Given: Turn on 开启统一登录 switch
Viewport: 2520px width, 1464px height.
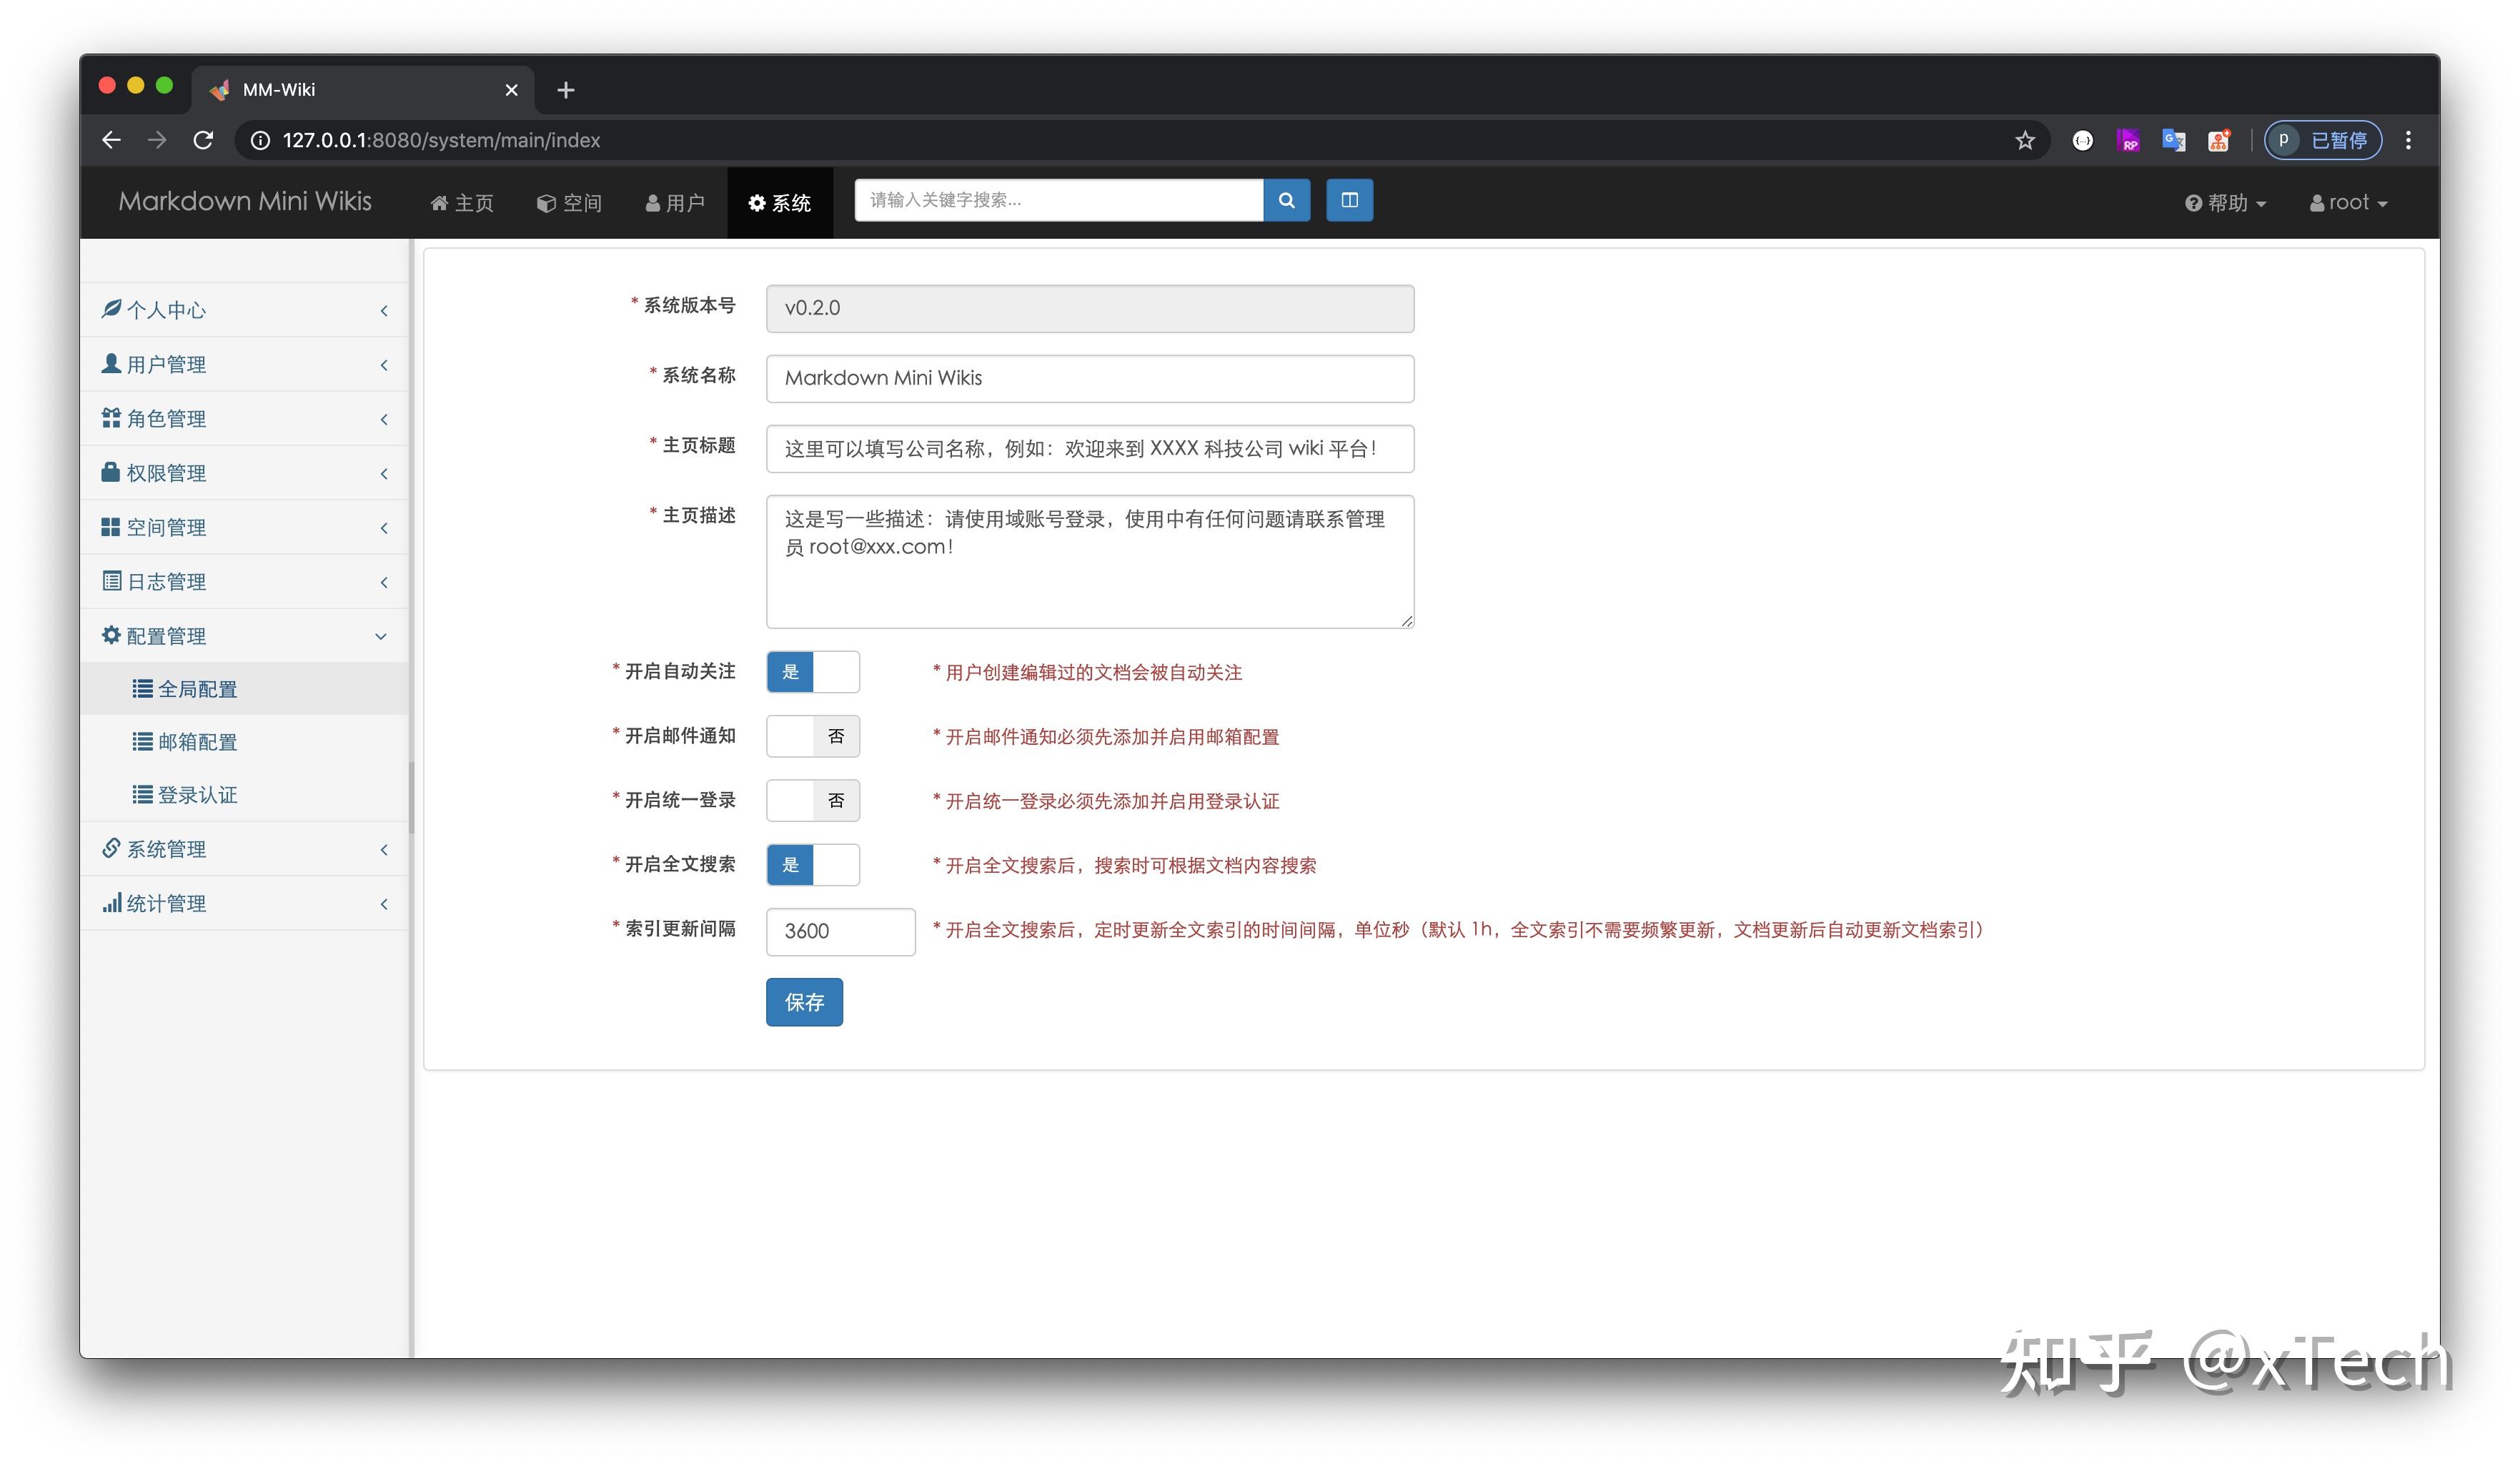Looking at the screenshot, I should tap(813, 800).
